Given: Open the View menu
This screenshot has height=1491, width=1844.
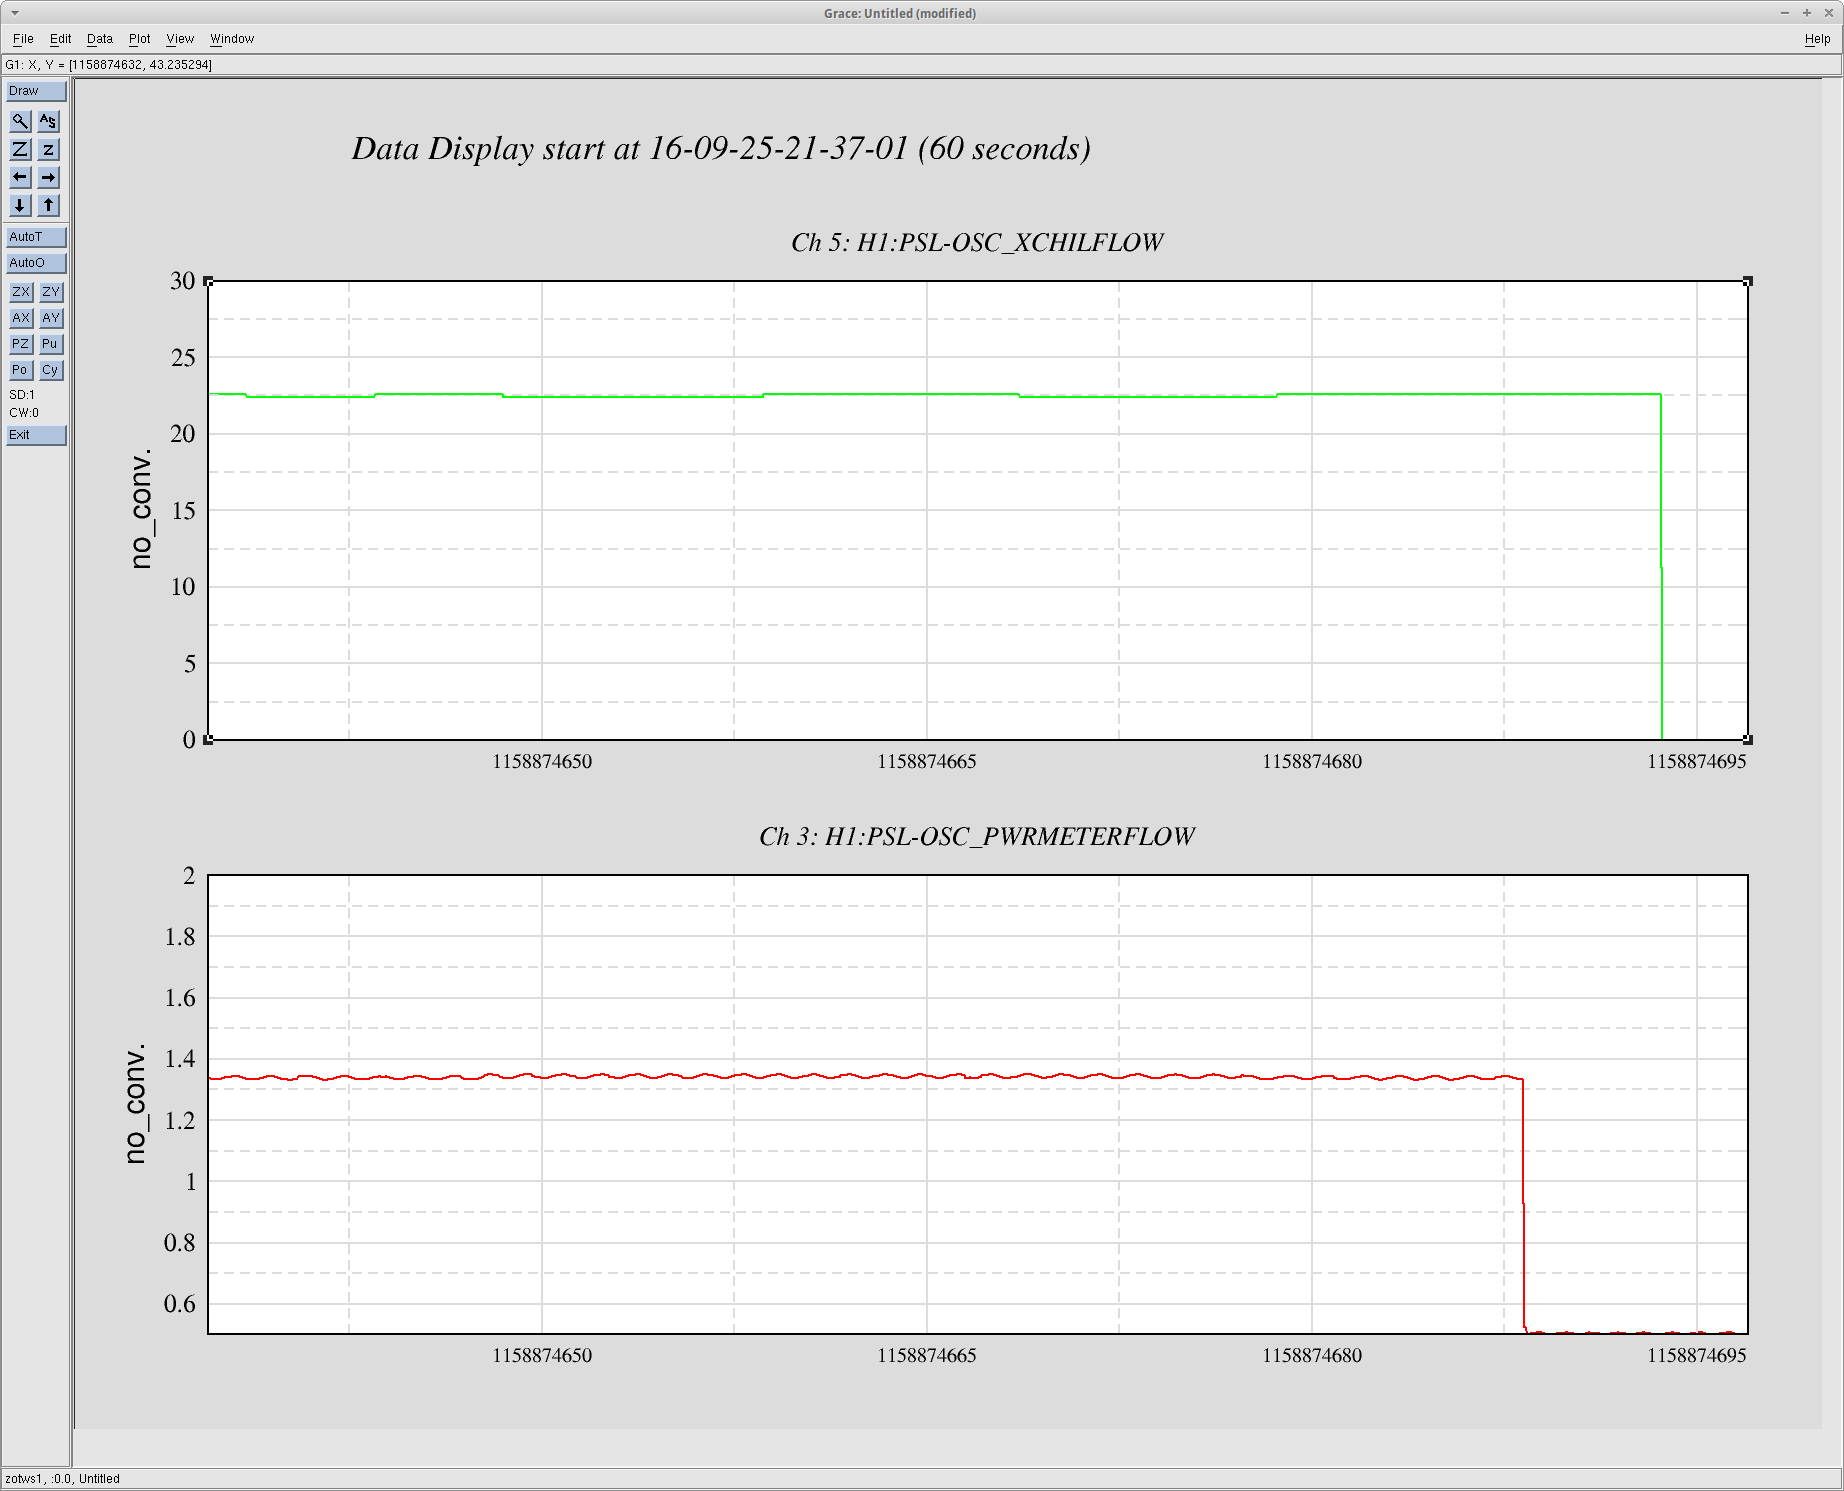Looking at the screenshot, I should [180, 39].
